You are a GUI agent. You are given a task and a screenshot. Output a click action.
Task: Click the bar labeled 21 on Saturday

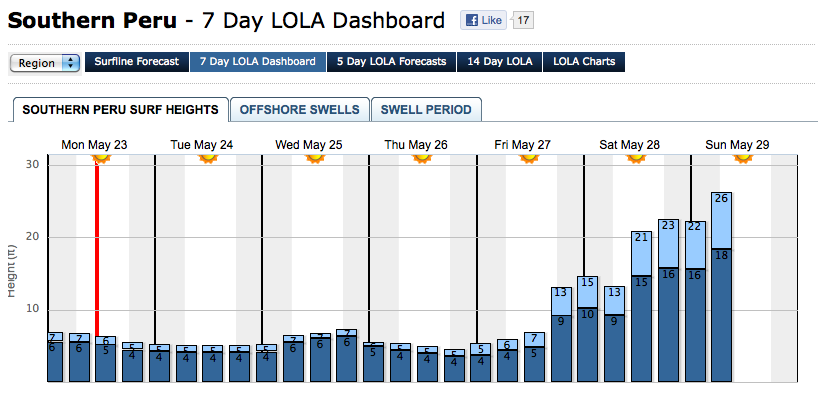(x=641, y=306)
